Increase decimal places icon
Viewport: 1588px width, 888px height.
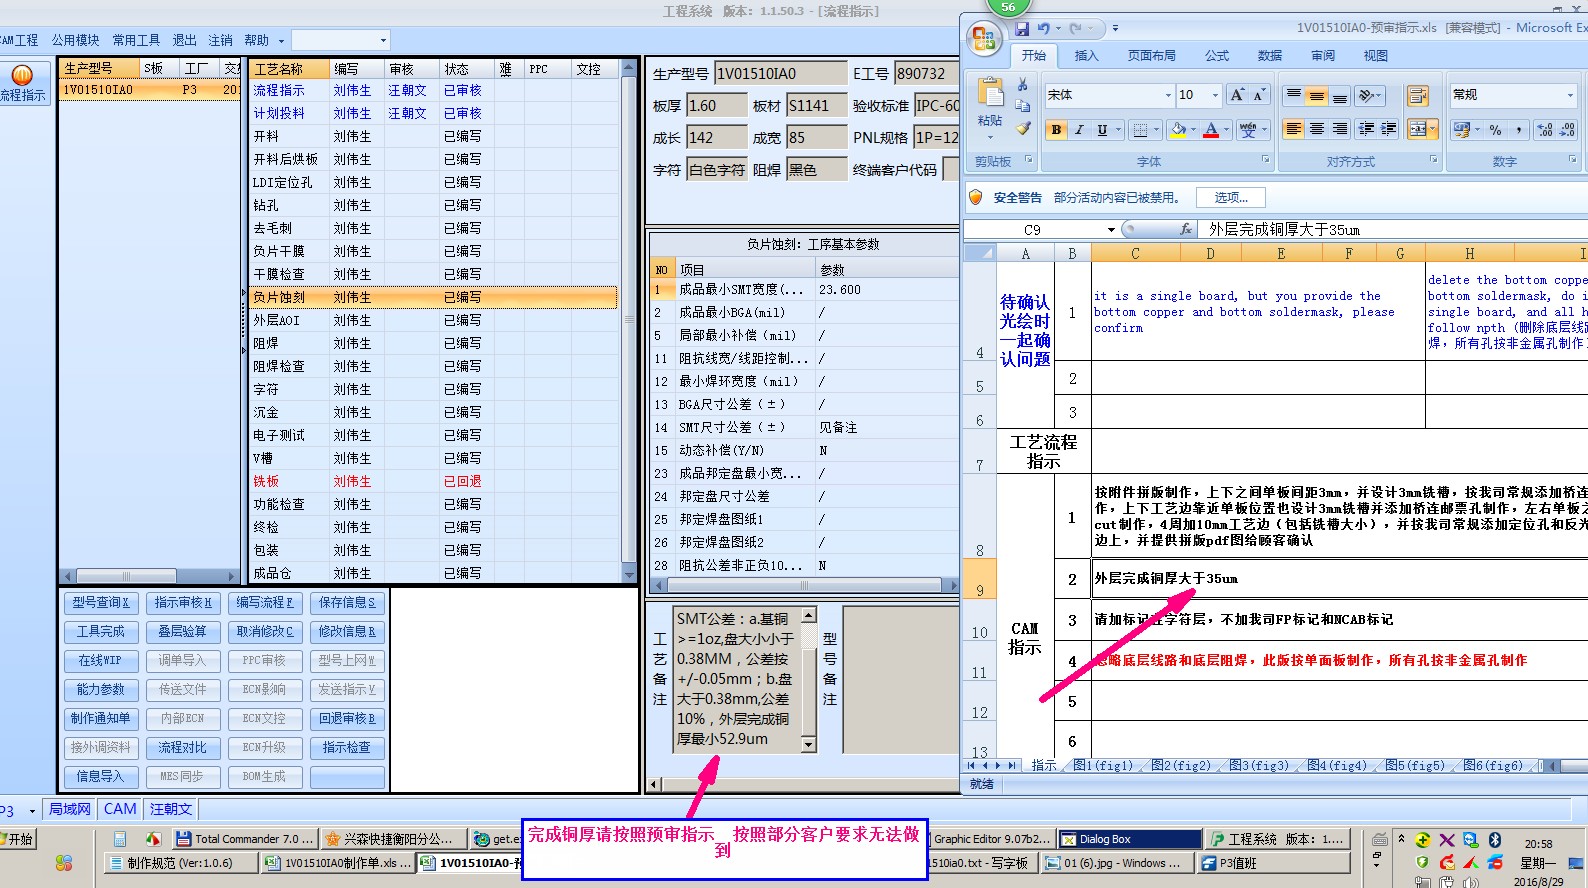(x=1545, y=129)
